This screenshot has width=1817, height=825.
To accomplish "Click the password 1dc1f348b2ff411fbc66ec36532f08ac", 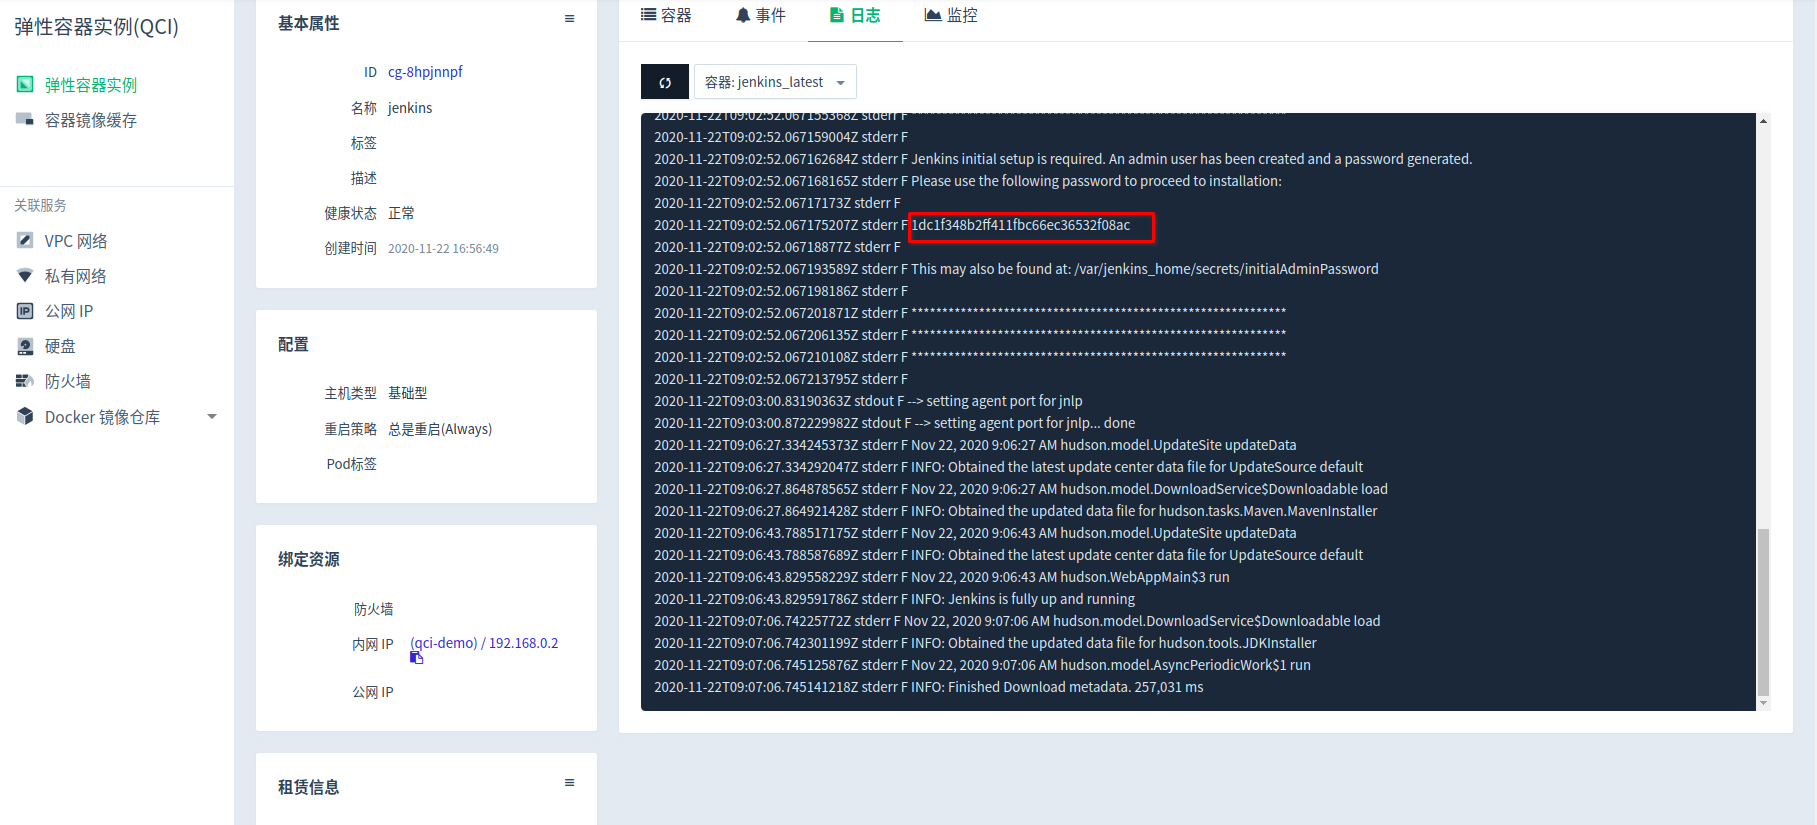I will point(1021,225).
